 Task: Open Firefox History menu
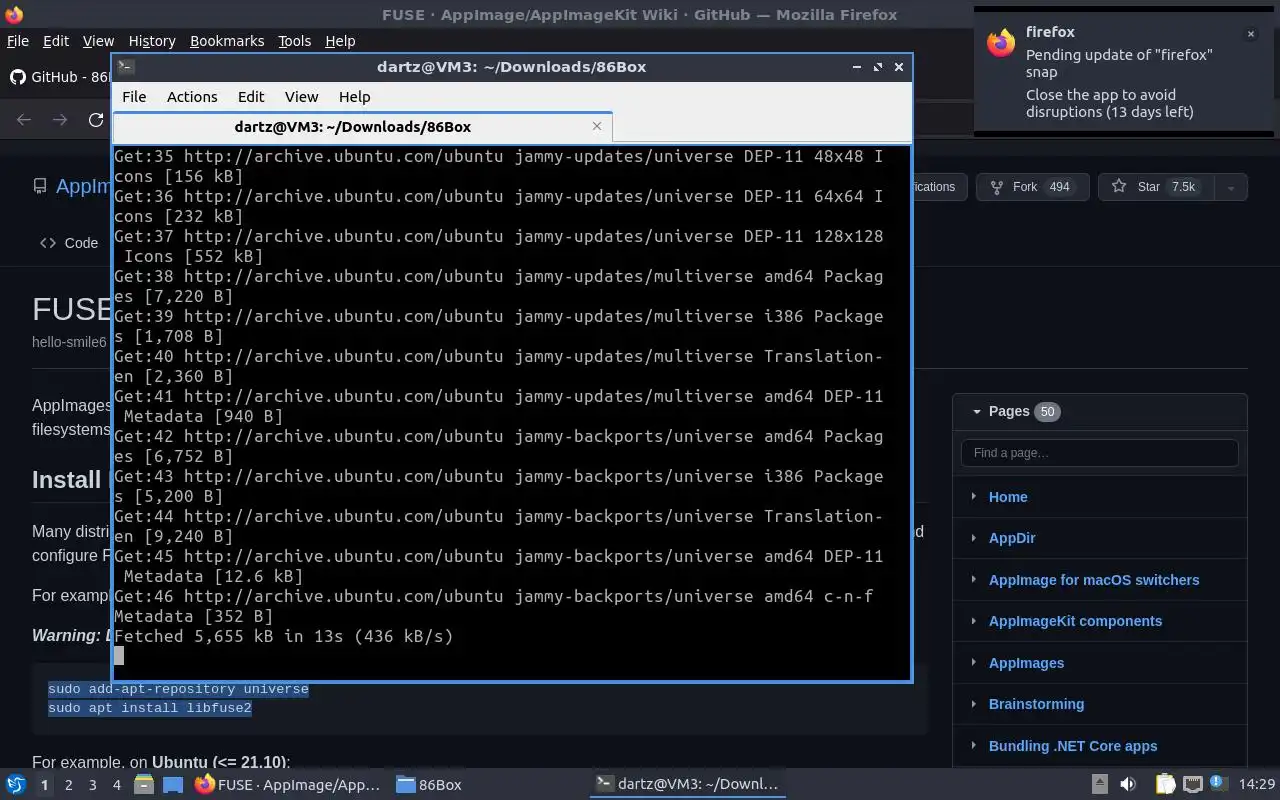point(152,41)
